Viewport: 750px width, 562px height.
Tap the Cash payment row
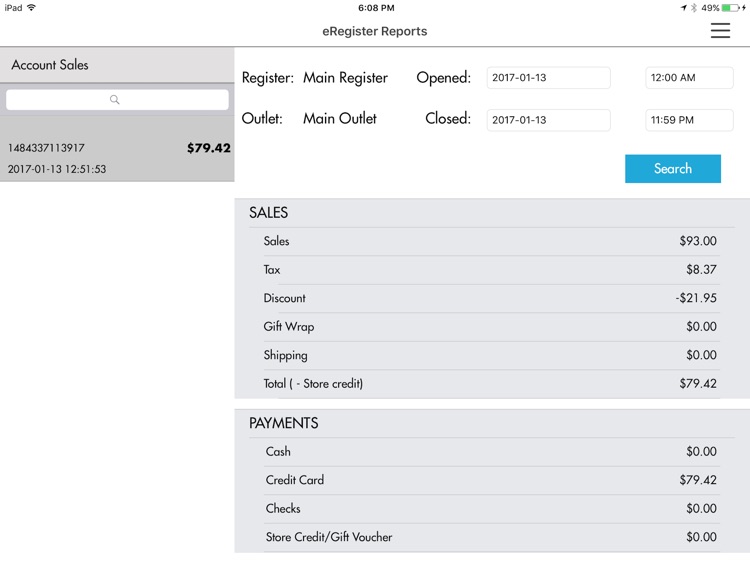click(x=490, y=452)
